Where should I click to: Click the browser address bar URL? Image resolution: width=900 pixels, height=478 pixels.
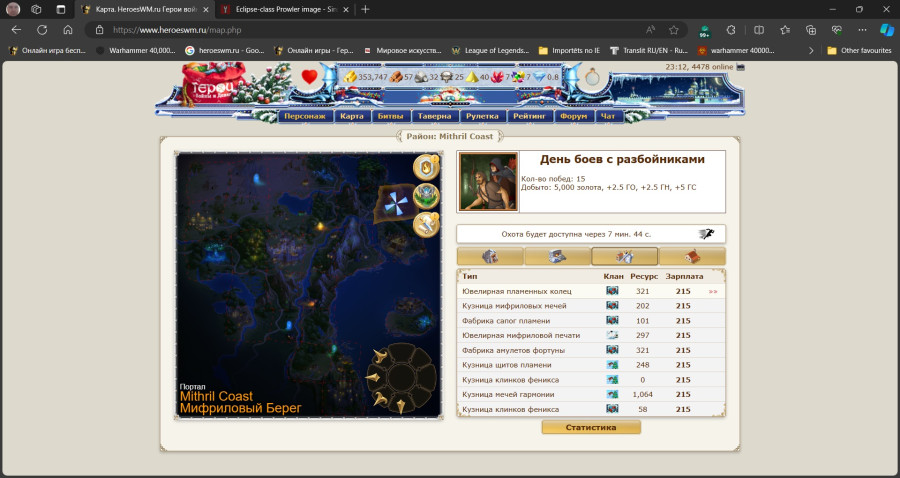(177, 30)
